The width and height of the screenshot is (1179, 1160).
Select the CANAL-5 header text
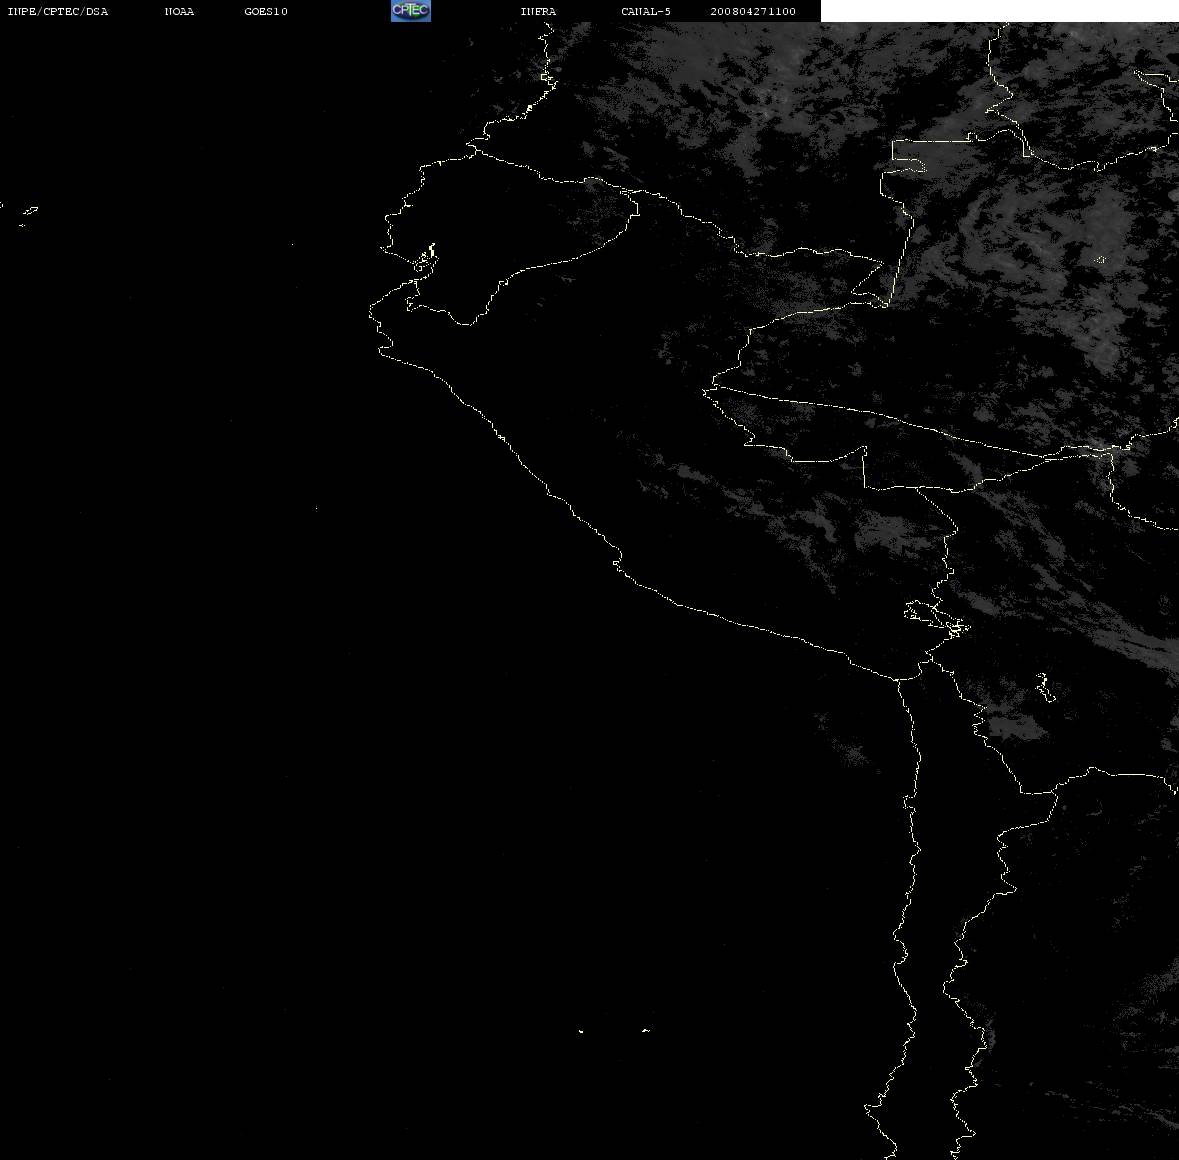tap(645, 11)
